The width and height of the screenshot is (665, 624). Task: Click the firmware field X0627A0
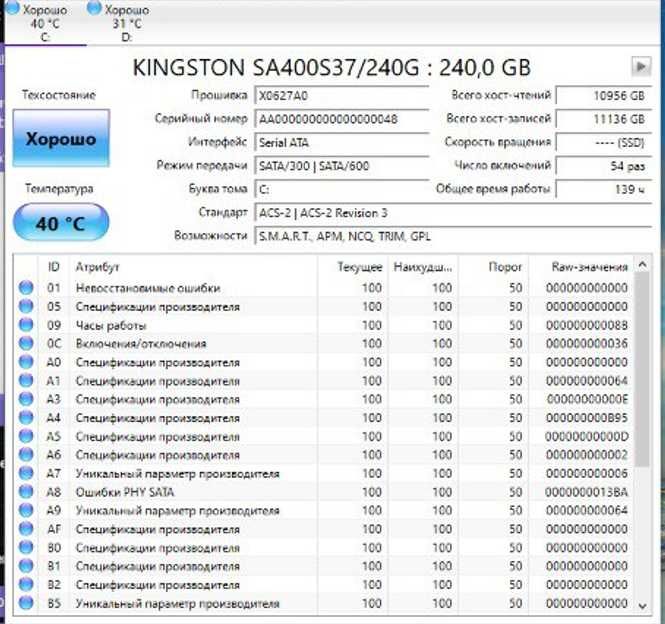click(x=341, y=95)
